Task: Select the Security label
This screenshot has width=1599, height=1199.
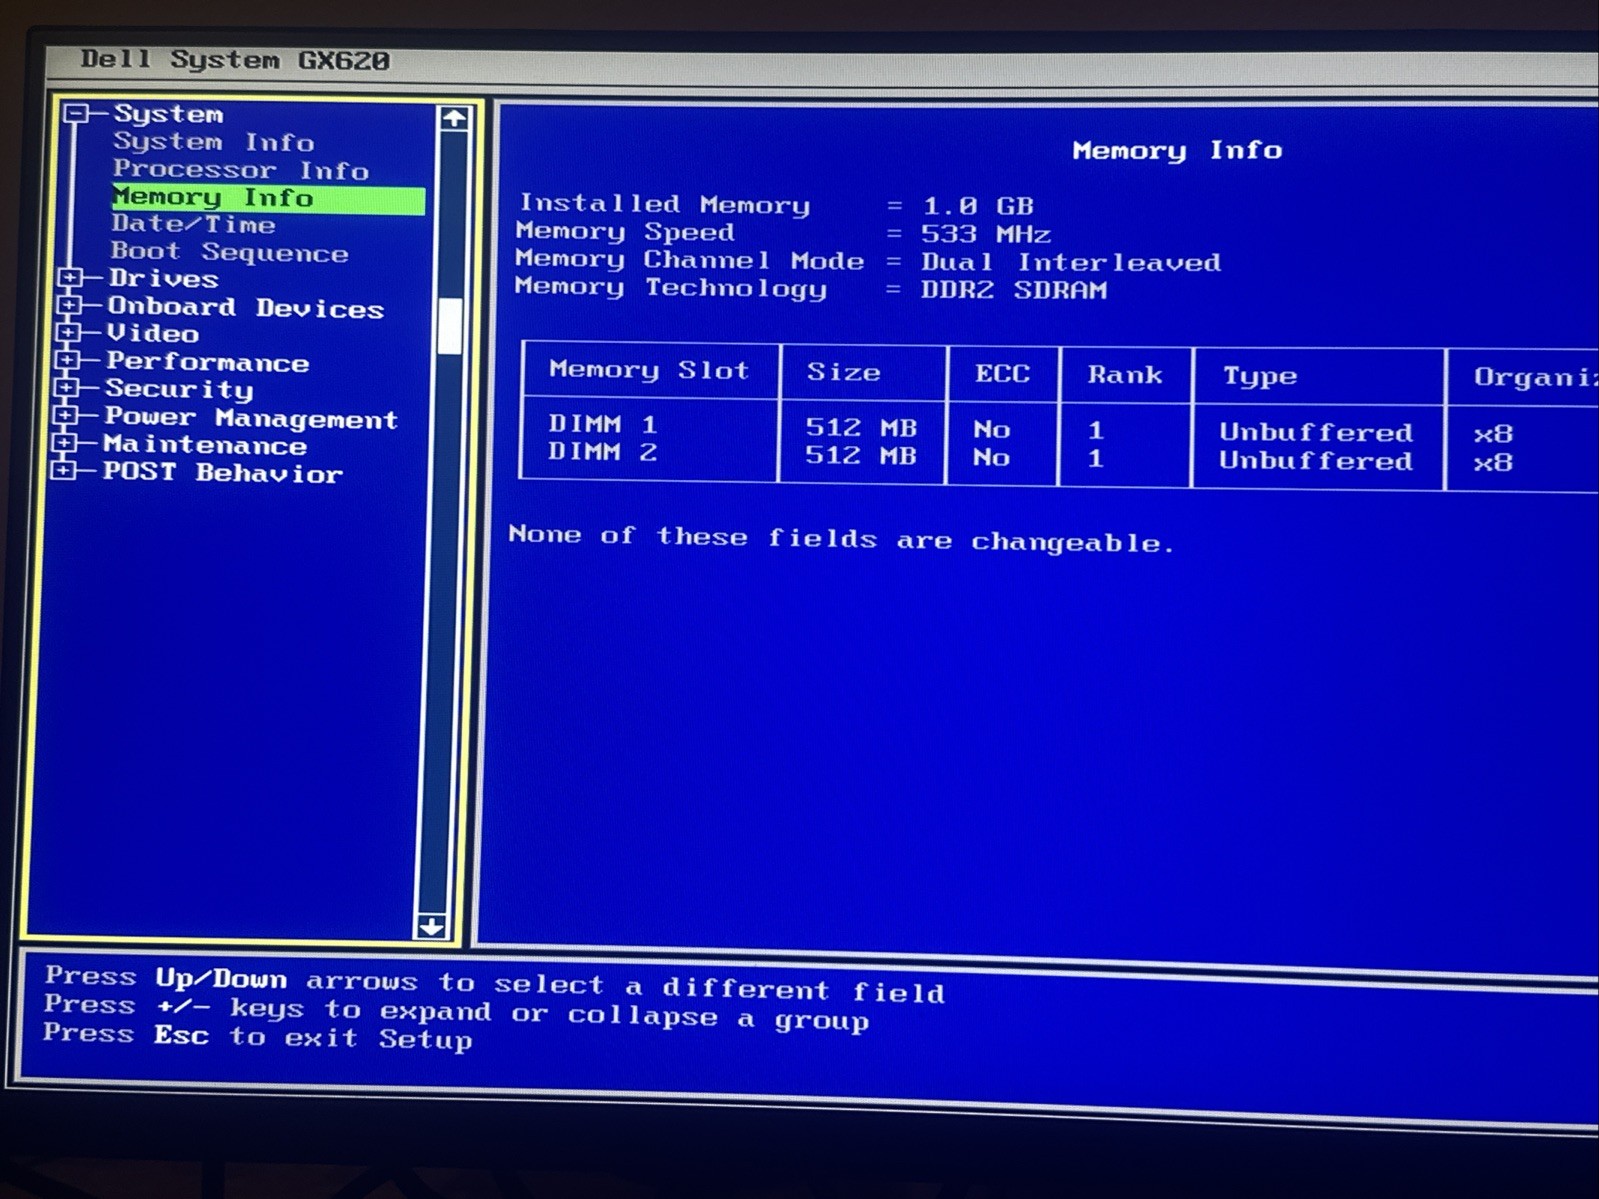Action: click(179, 389)
